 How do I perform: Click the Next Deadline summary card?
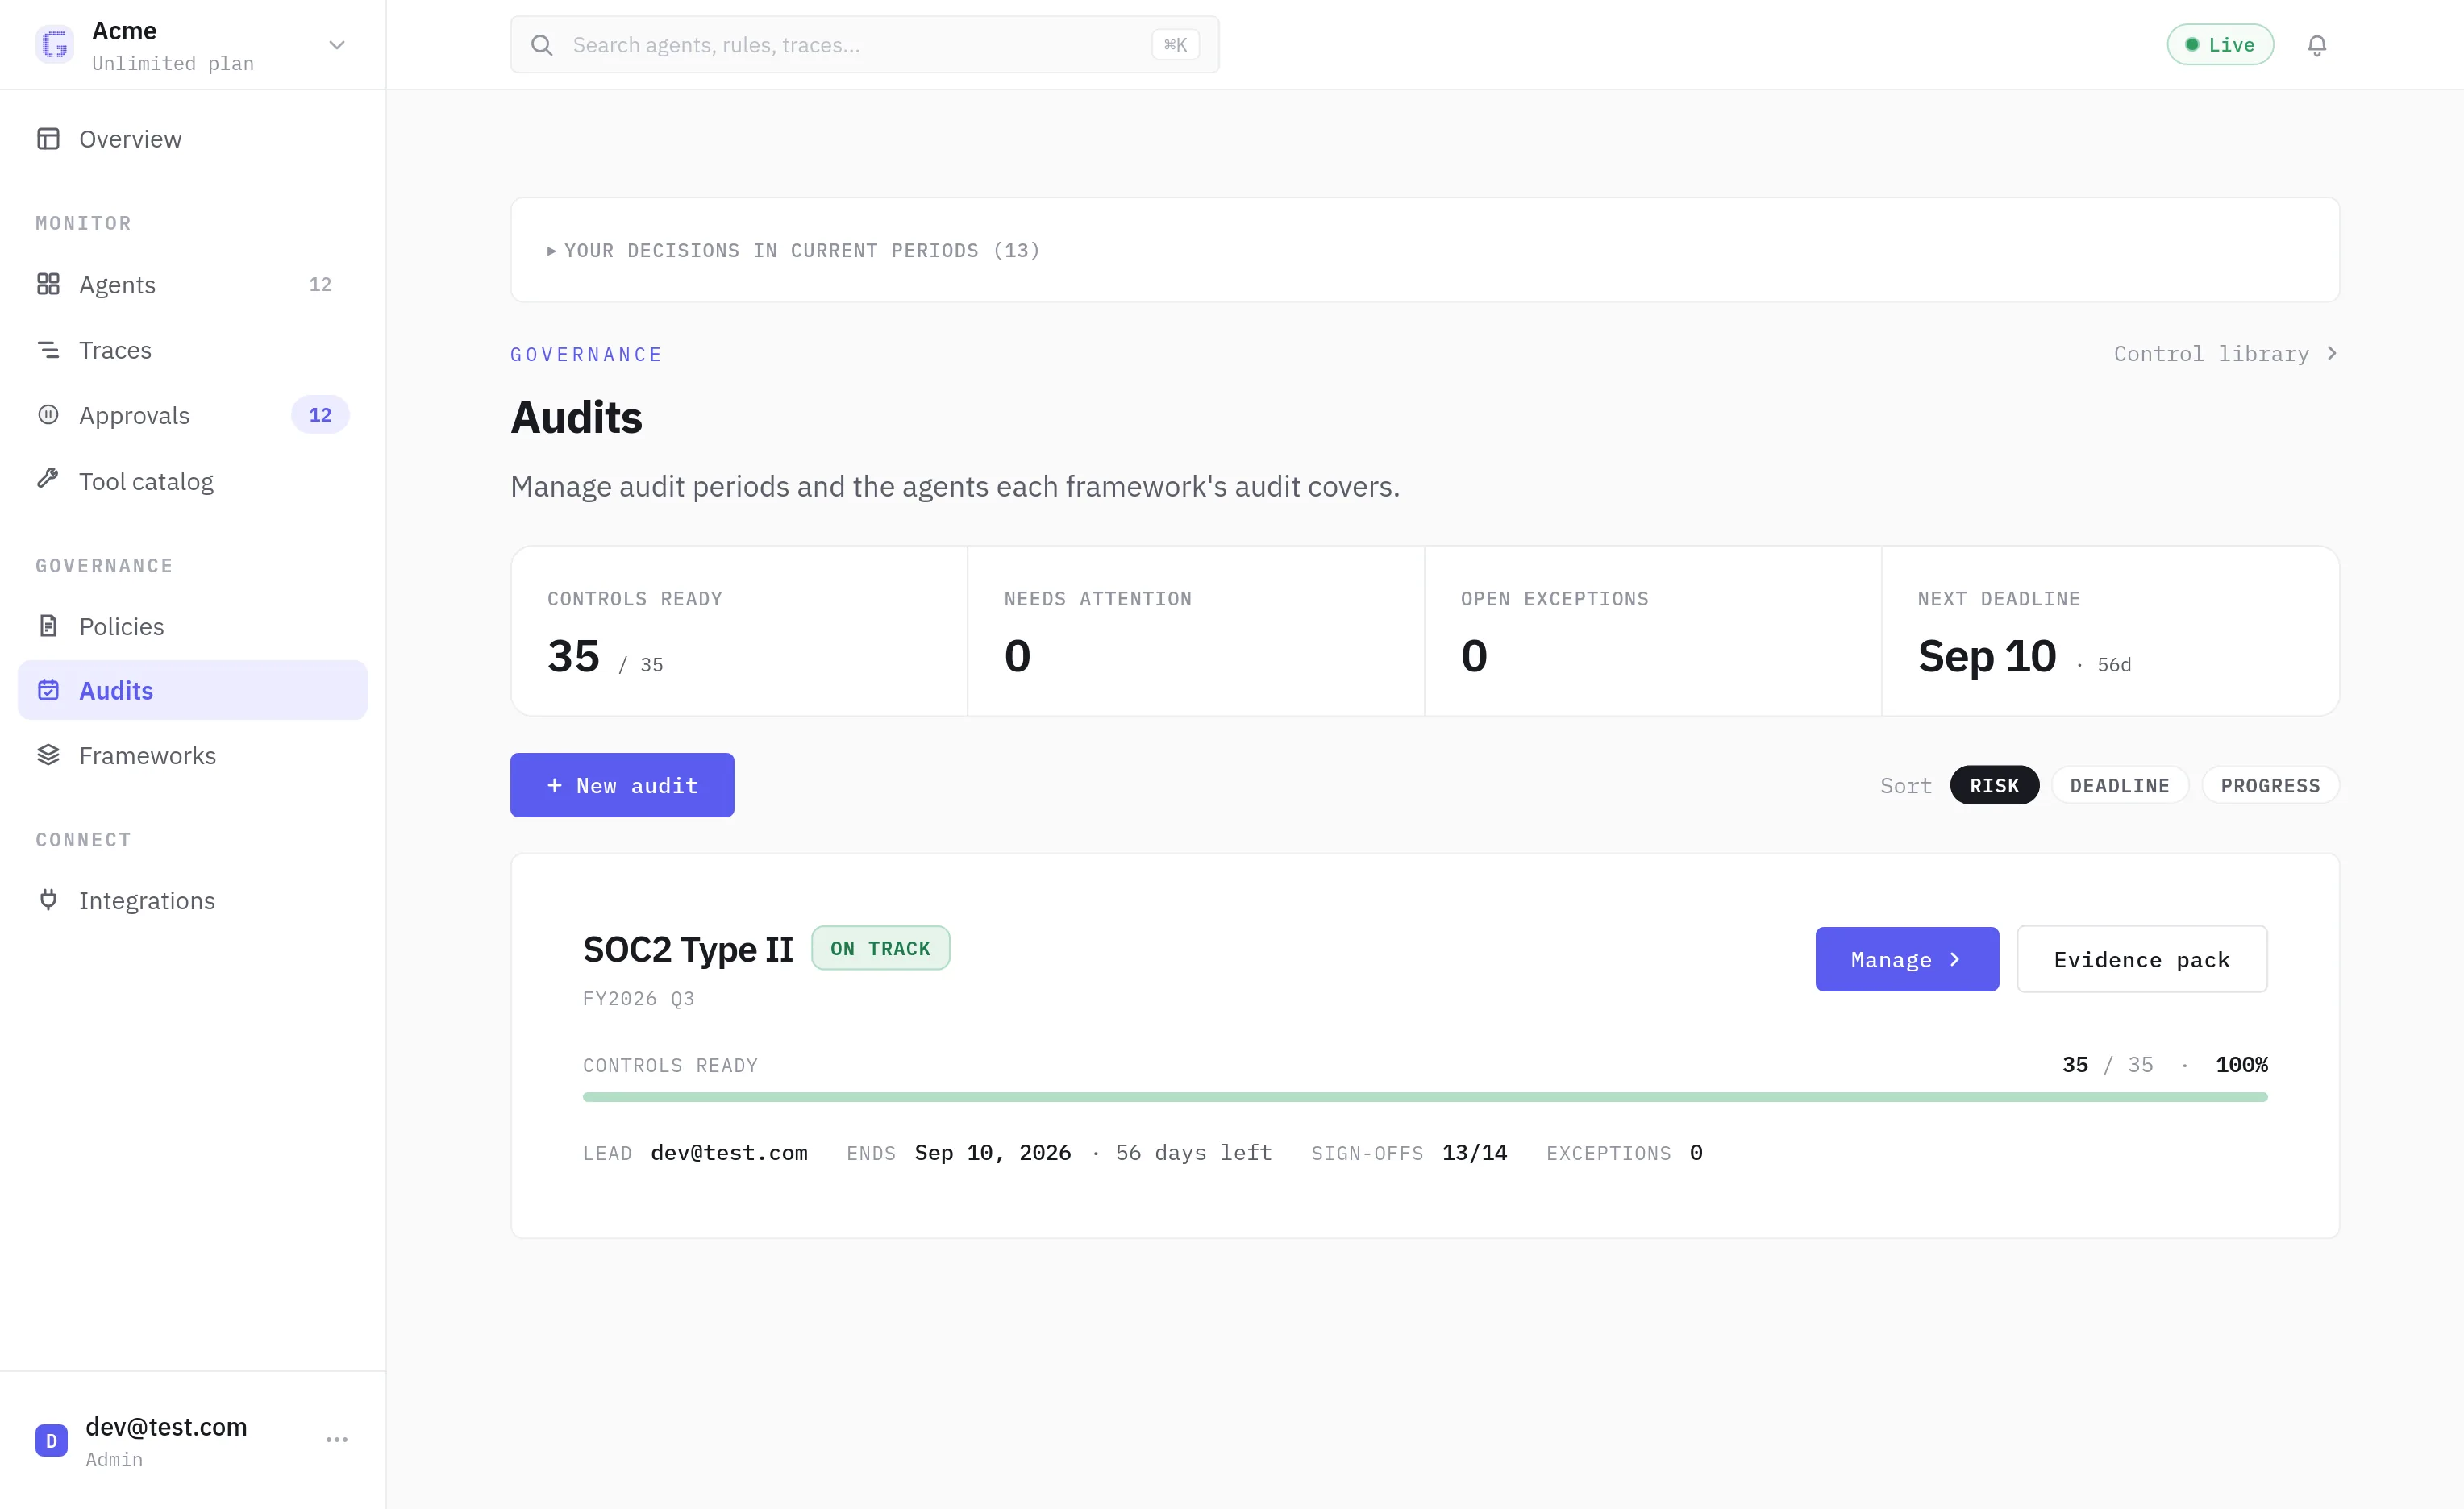[2110, 631]
